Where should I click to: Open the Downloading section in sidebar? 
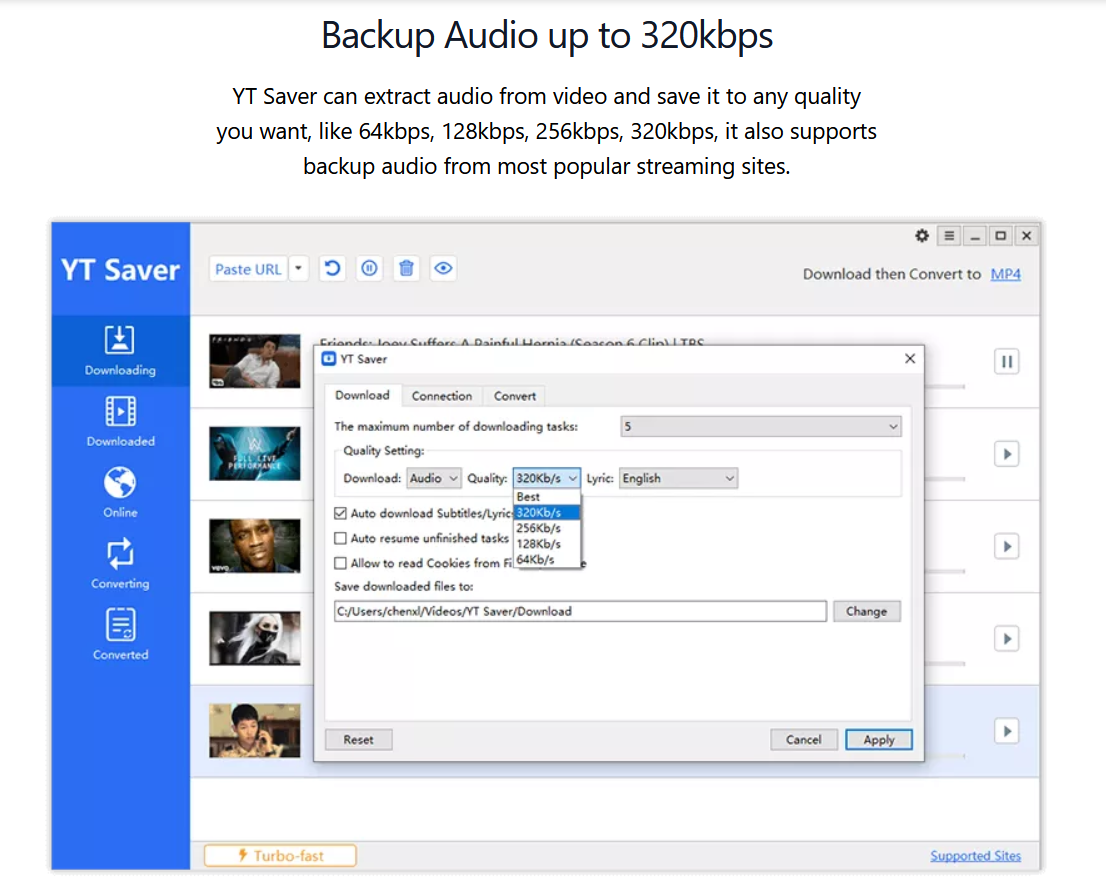click(120, 351)
